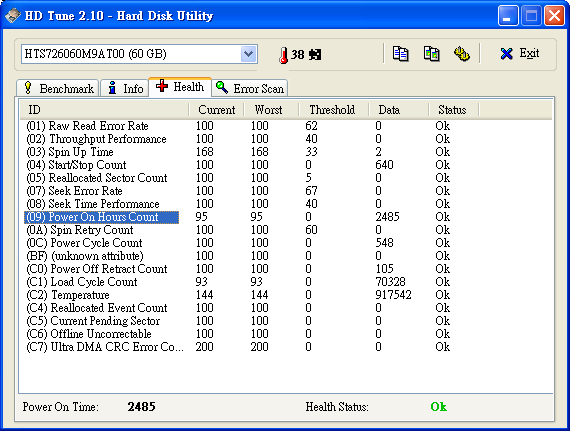Click the red cross Health tab icon
This screenshot has width=570, height=431.
pyautogui.click(x=162, y=86)
